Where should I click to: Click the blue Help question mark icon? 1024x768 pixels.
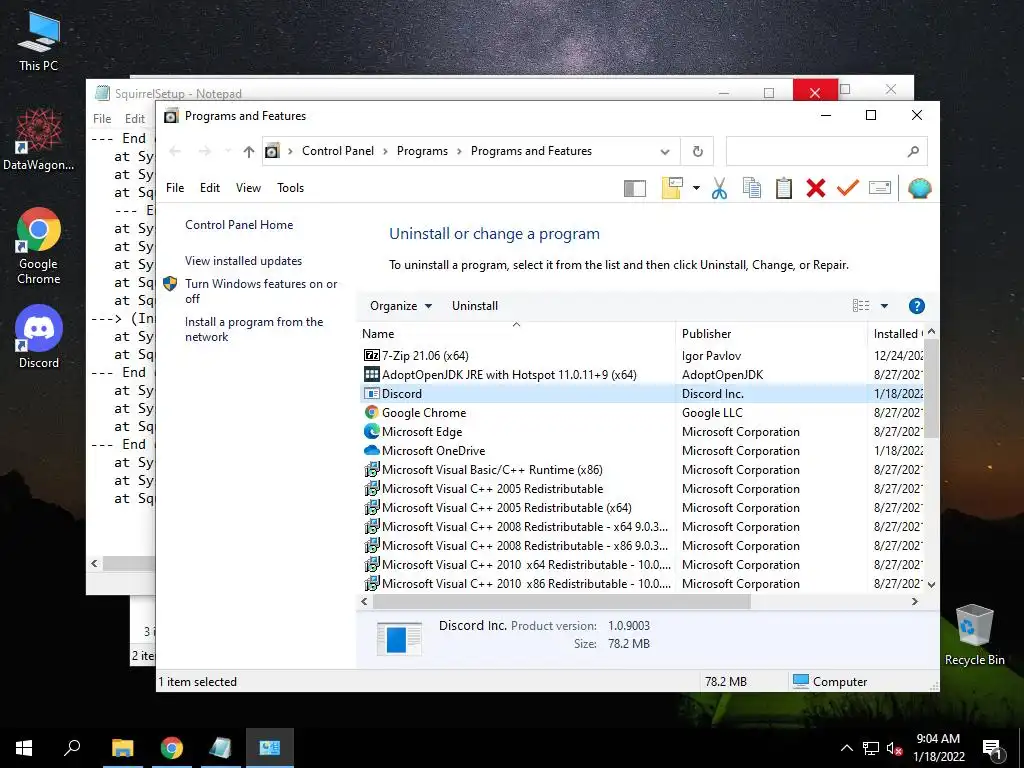[916, 306]
